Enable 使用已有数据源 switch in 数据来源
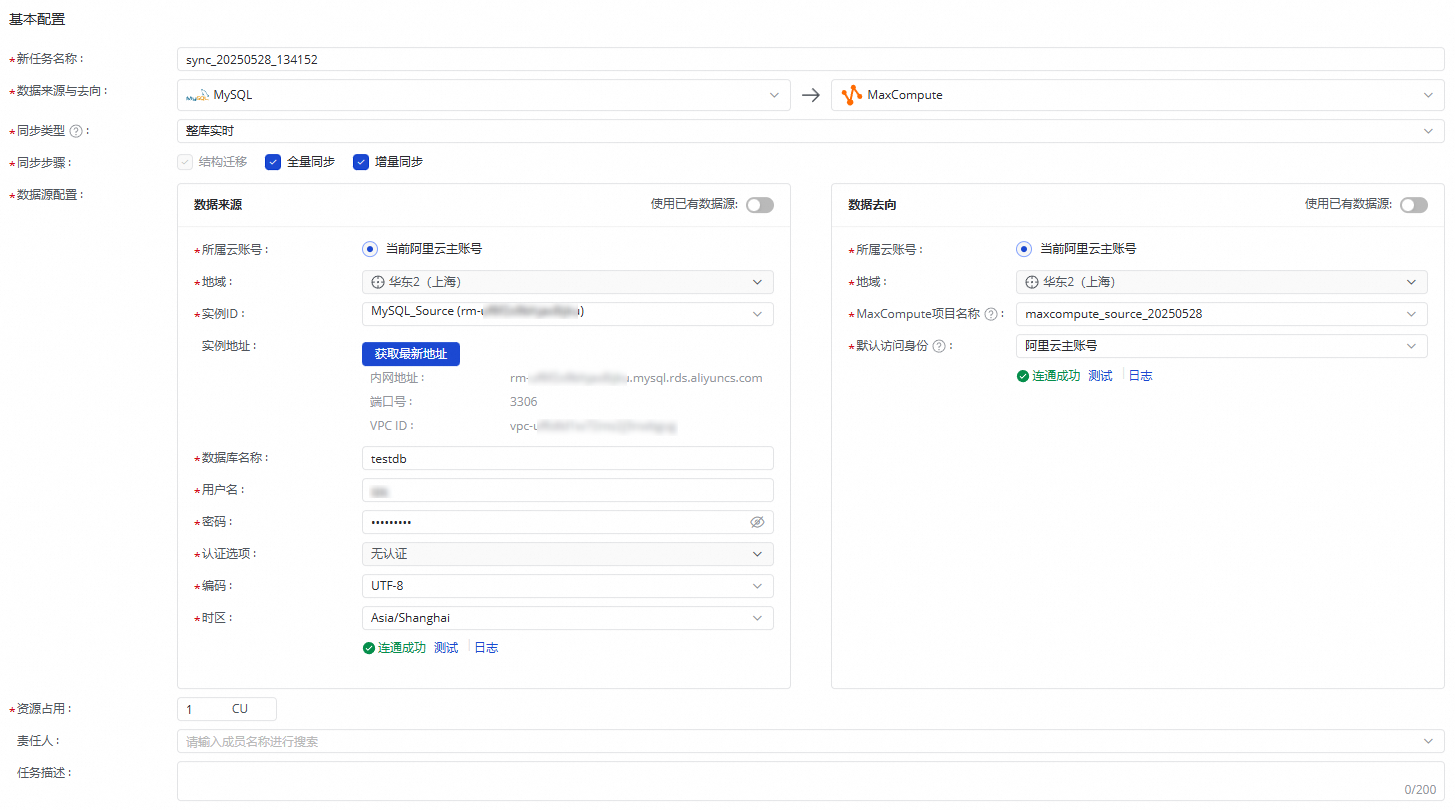This screenshot has width=1455, height=810. (x=760, y=205)
